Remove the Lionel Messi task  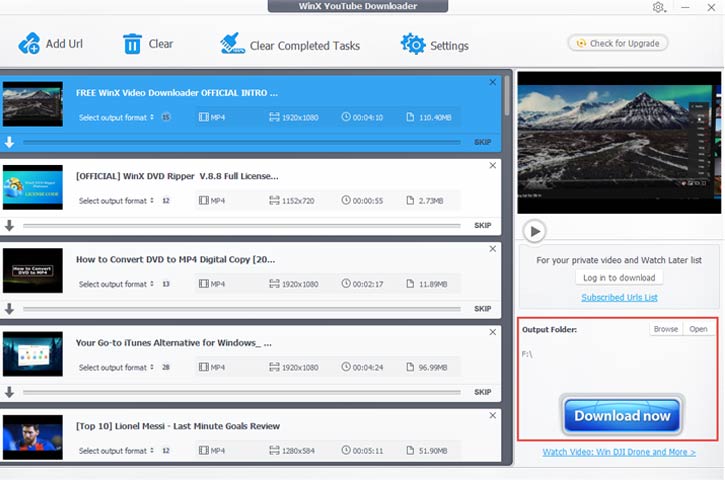pos(492,415)
